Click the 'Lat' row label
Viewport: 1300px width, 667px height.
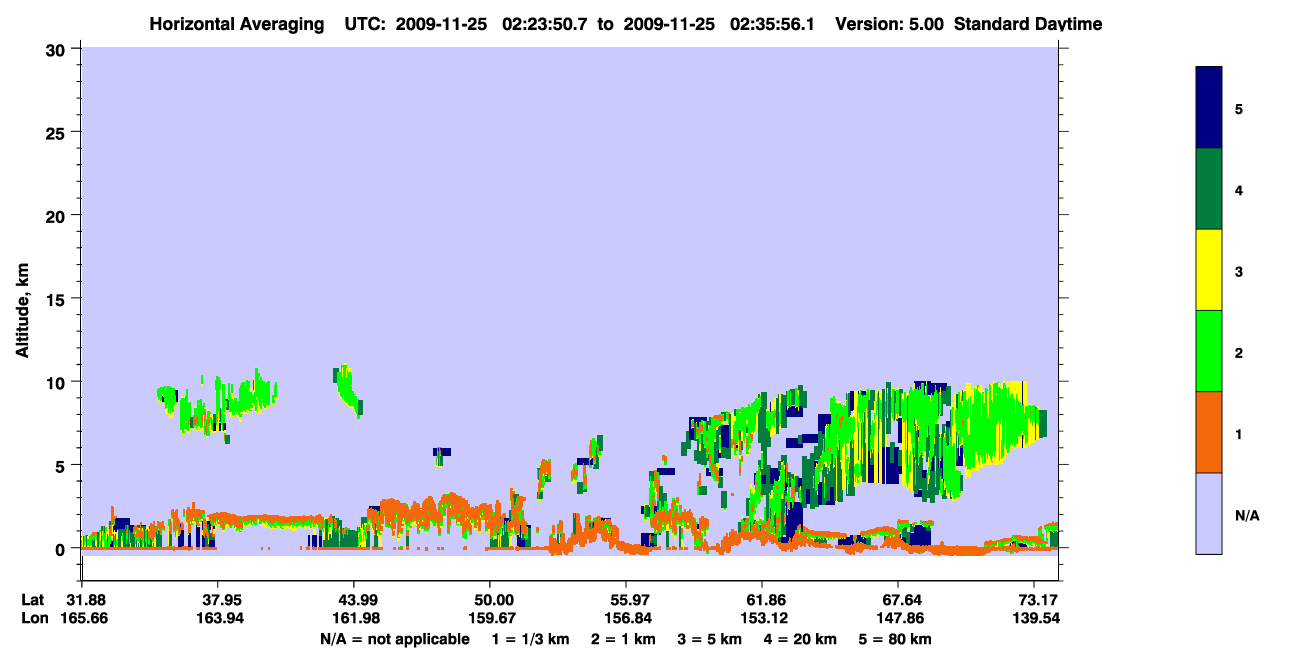[x=33, y=600]
